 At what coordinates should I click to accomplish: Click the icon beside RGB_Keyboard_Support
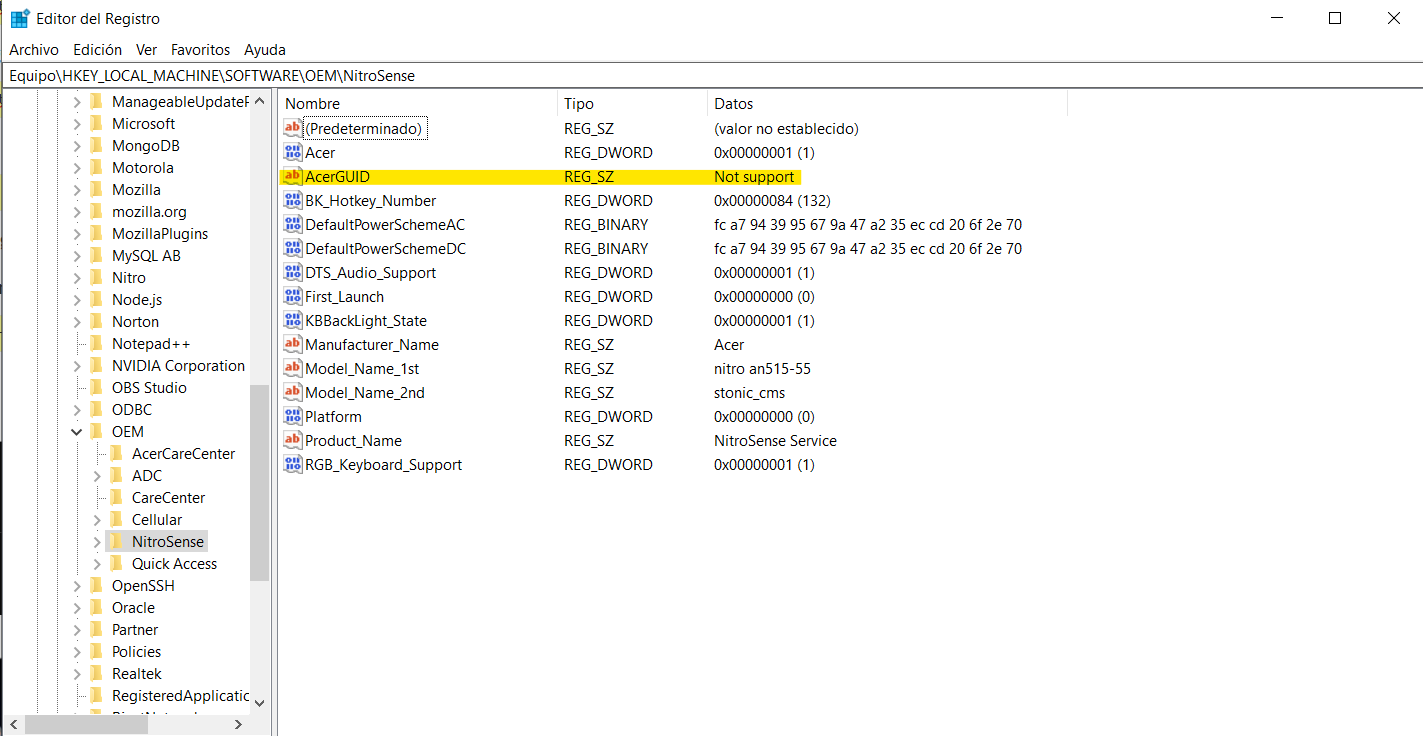click(293, 464)
